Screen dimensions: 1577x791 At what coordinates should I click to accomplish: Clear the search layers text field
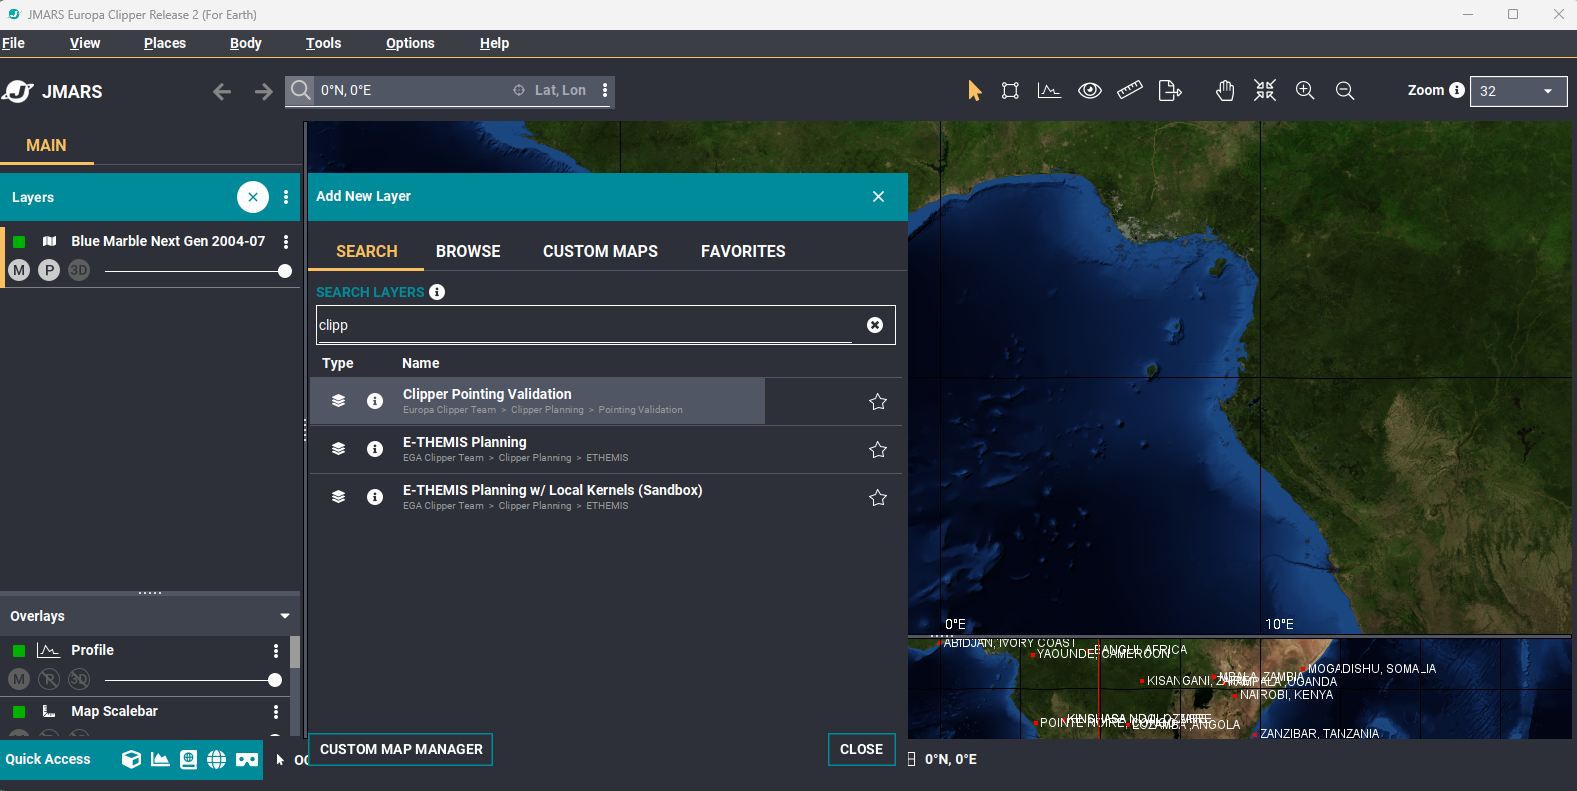click(x=875, y=325)
